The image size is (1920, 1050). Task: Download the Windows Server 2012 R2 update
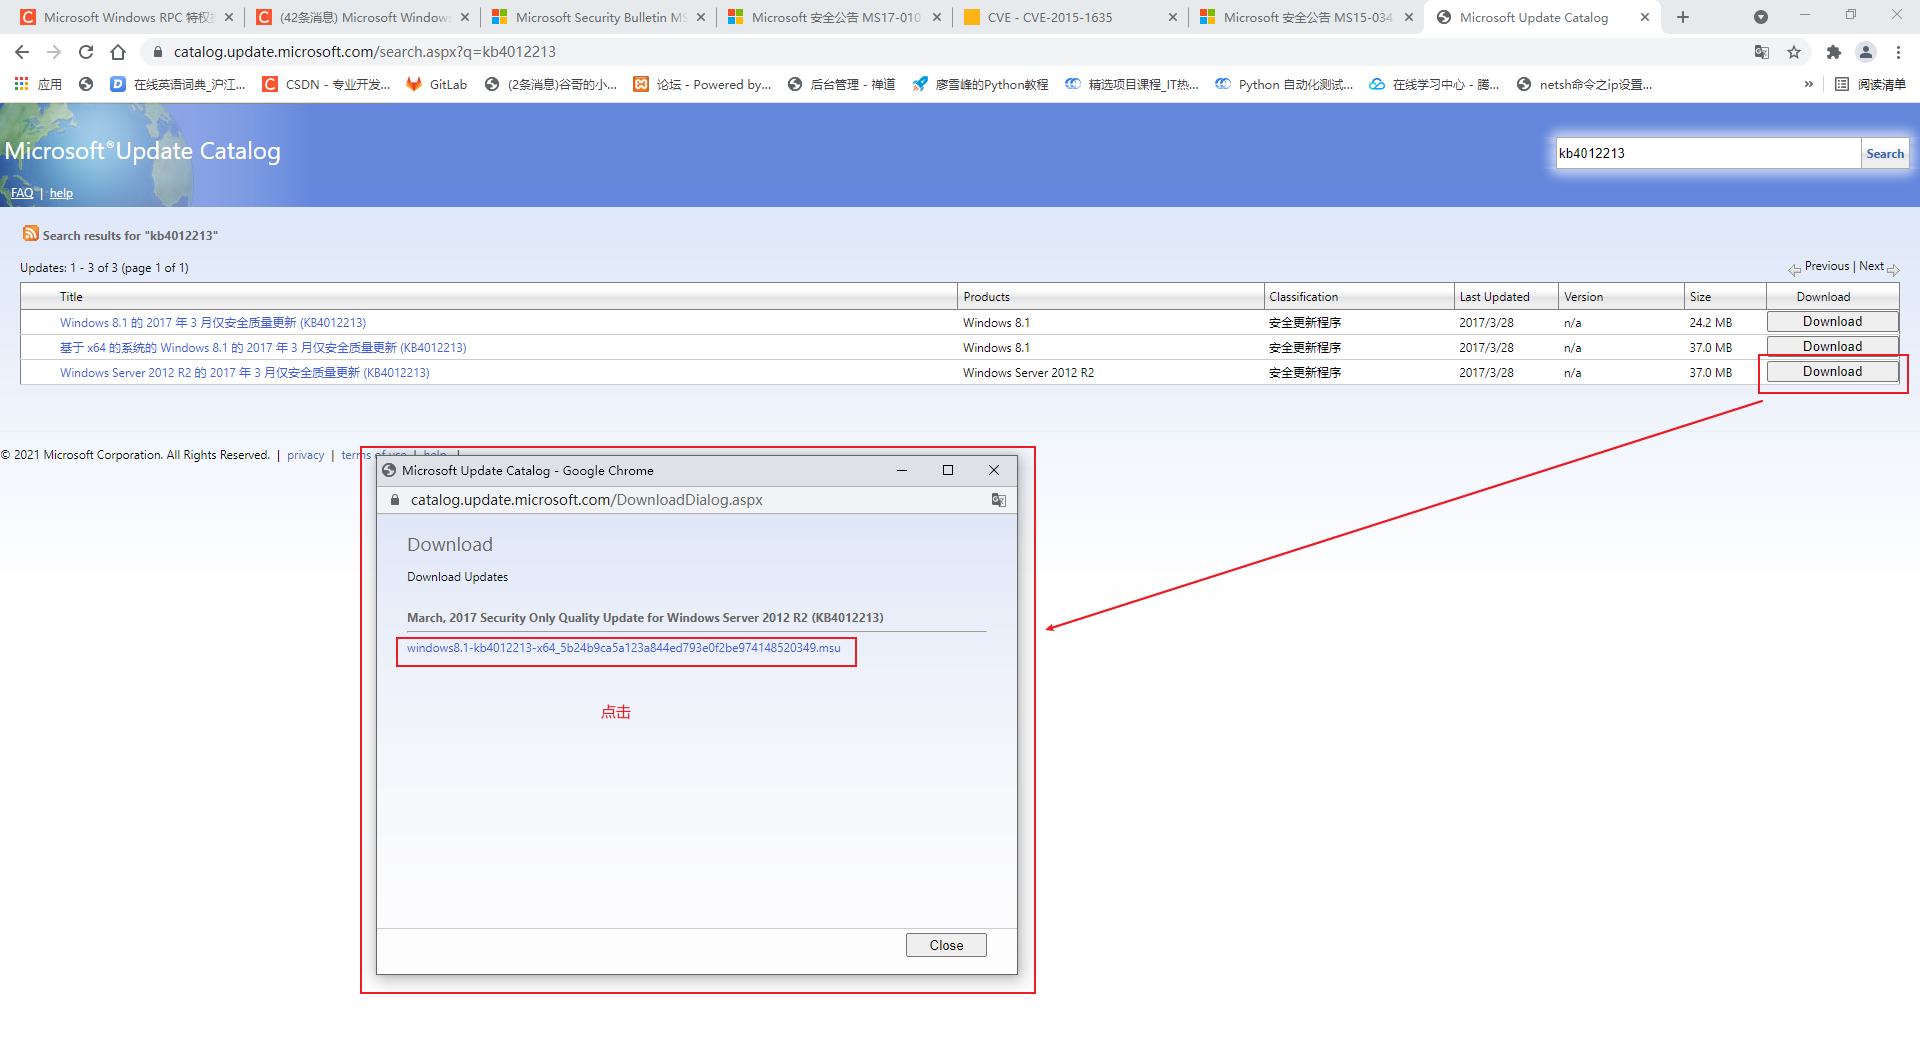pos(1831,371)
